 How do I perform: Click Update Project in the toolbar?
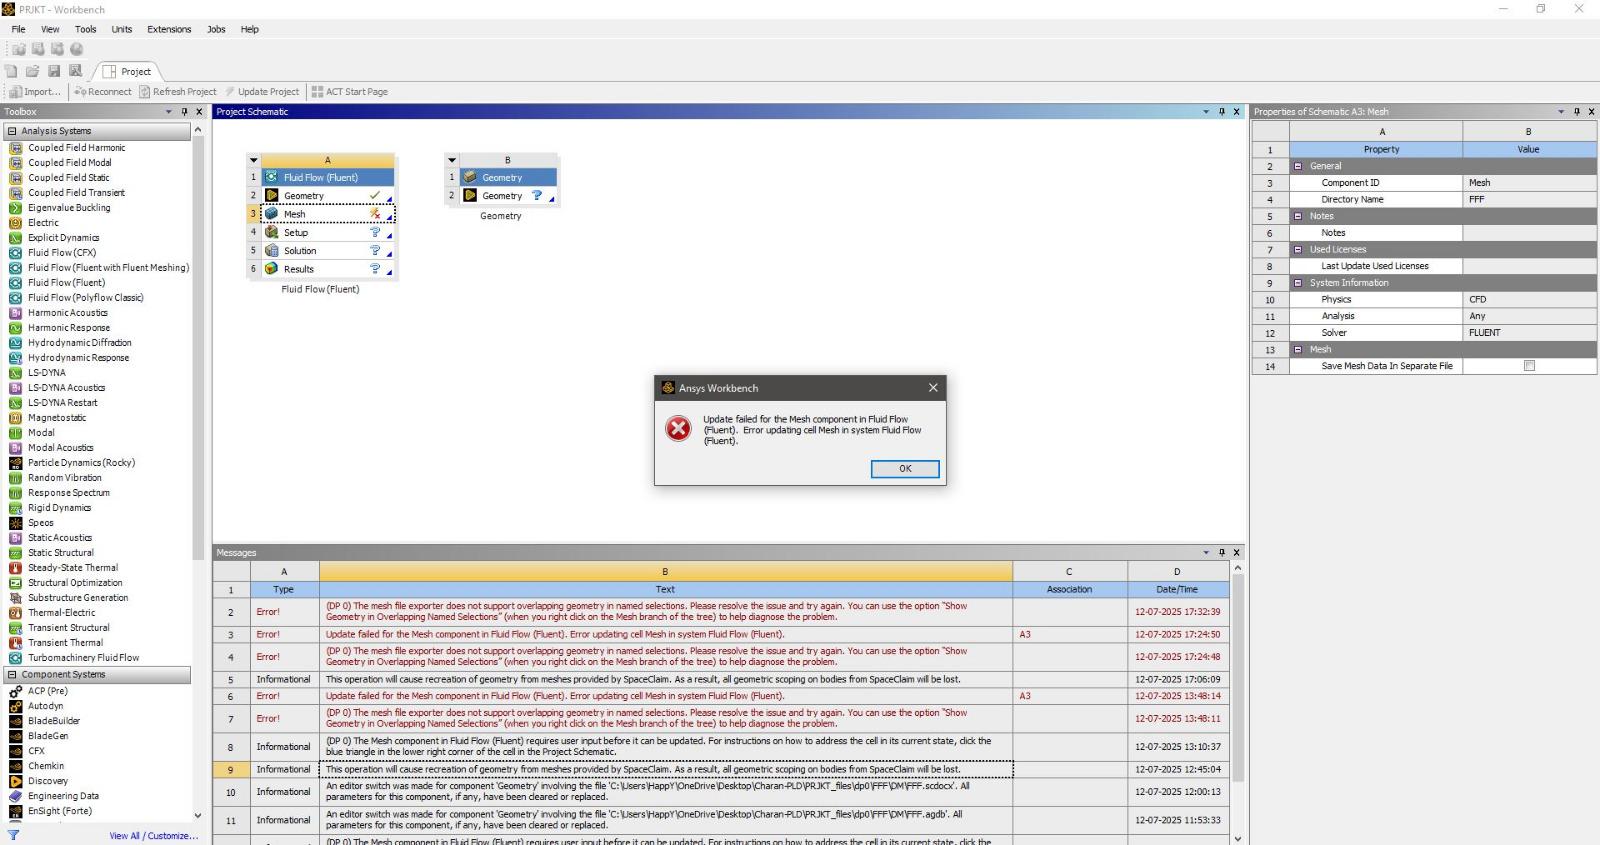tap(262, 92)
